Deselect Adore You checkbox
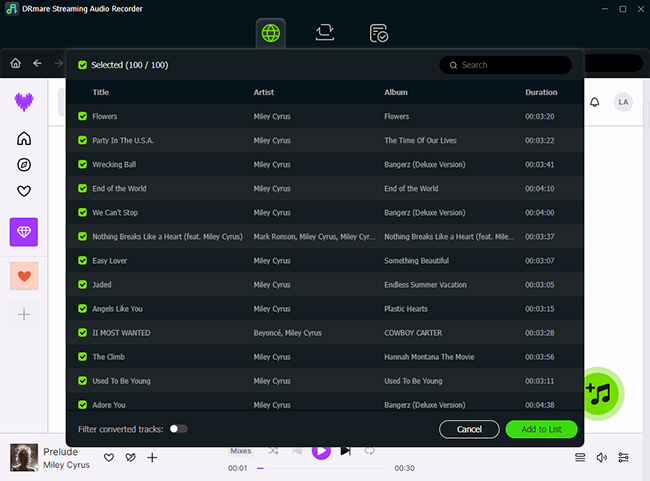This screenshot has height=481, width=650. pyautogui.click(x=82, y=405)
